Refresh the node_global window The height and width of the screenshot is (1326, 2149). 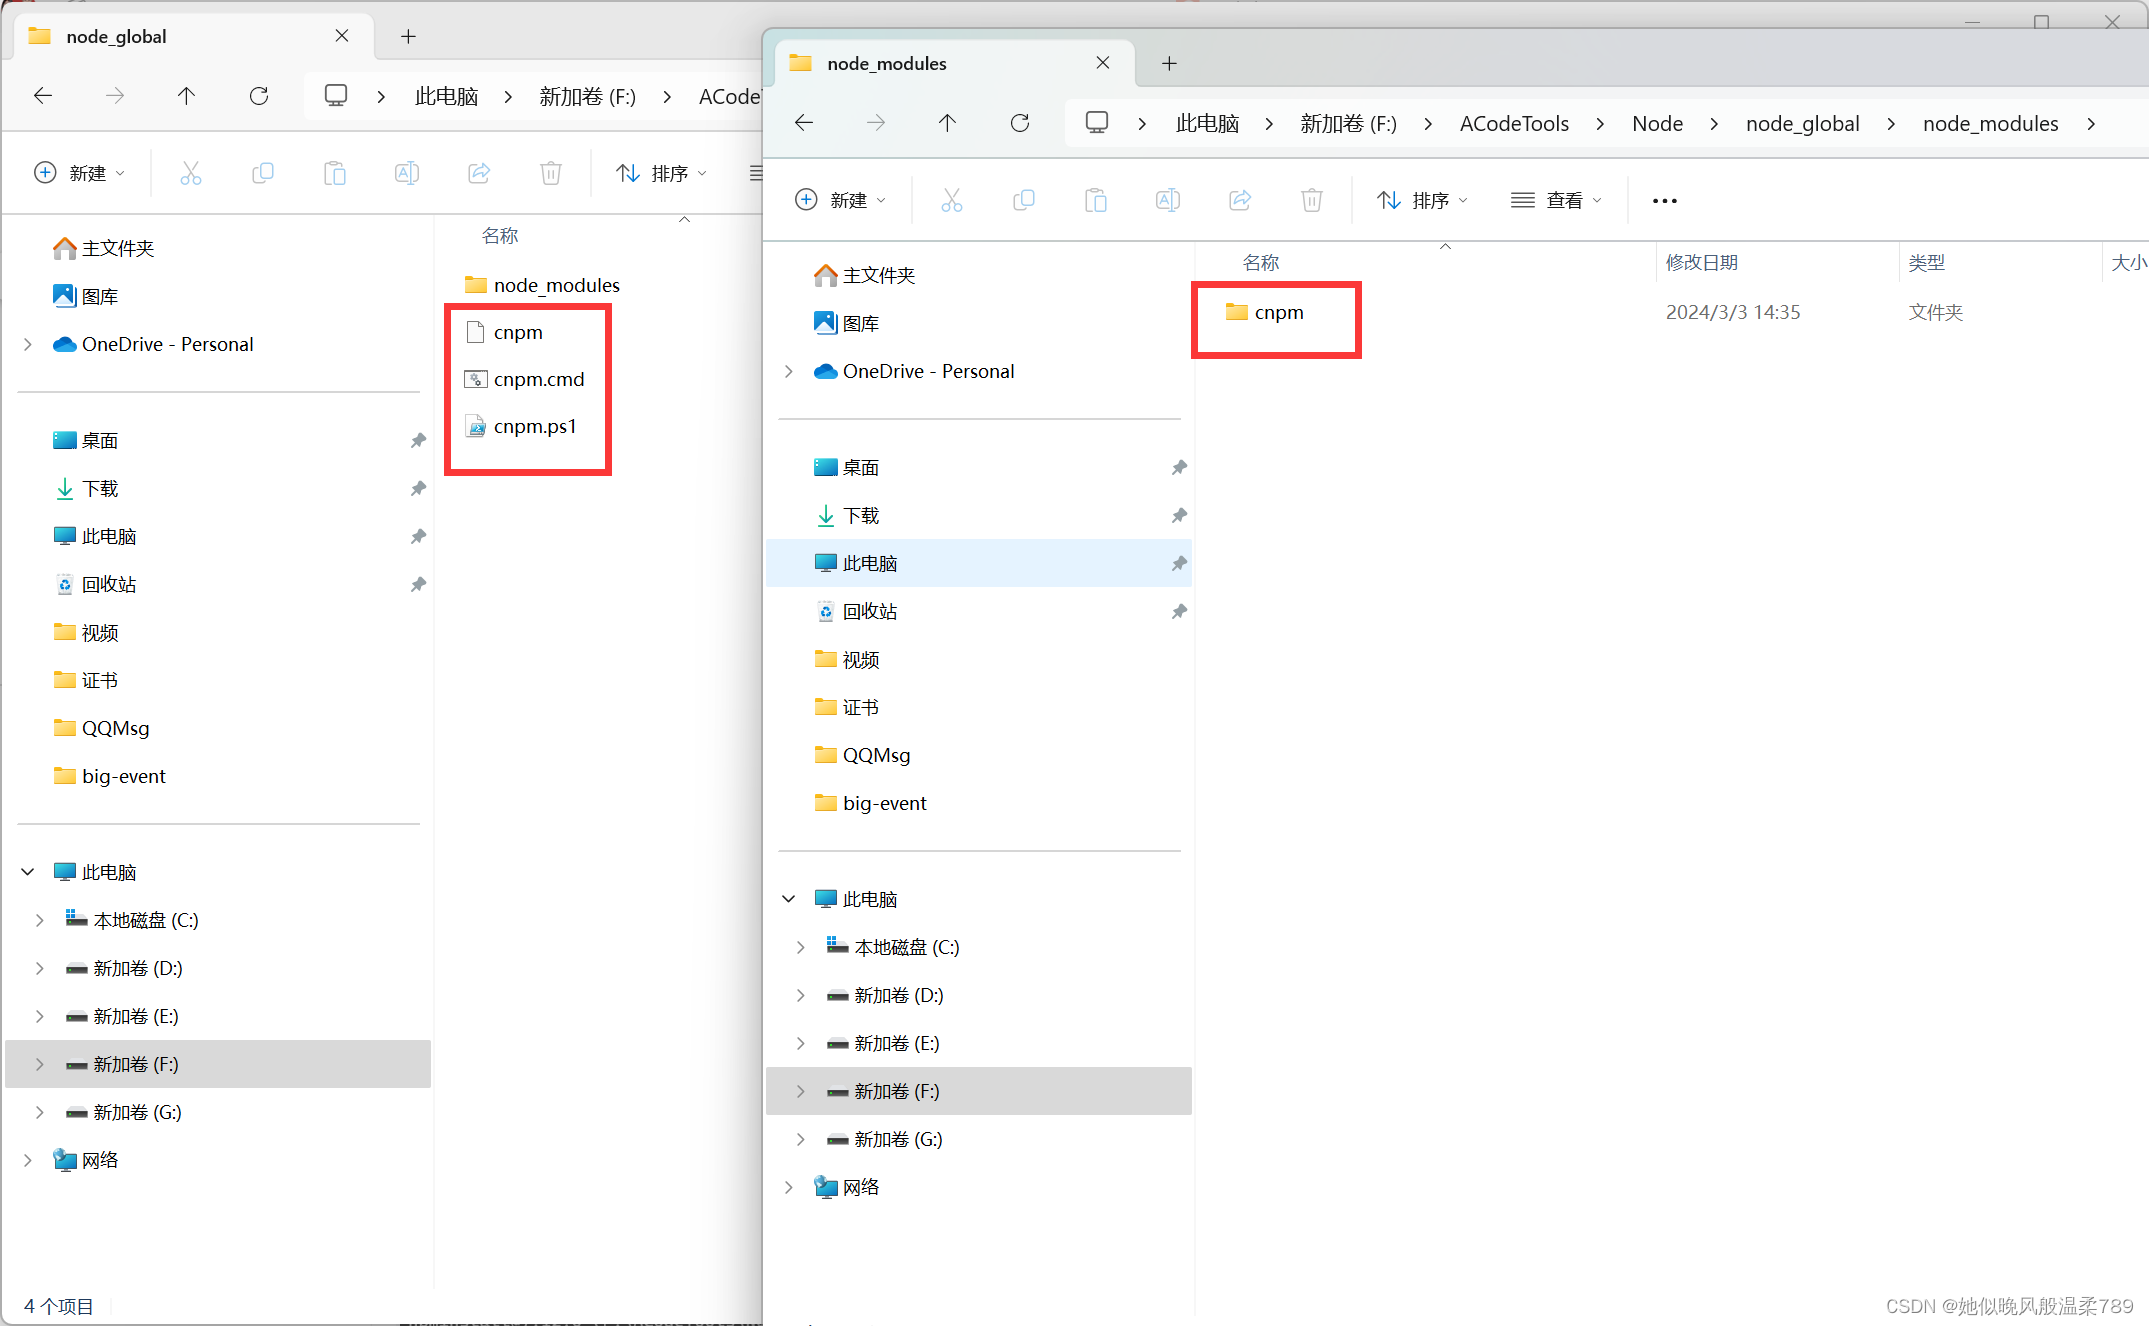coord(259,96)
